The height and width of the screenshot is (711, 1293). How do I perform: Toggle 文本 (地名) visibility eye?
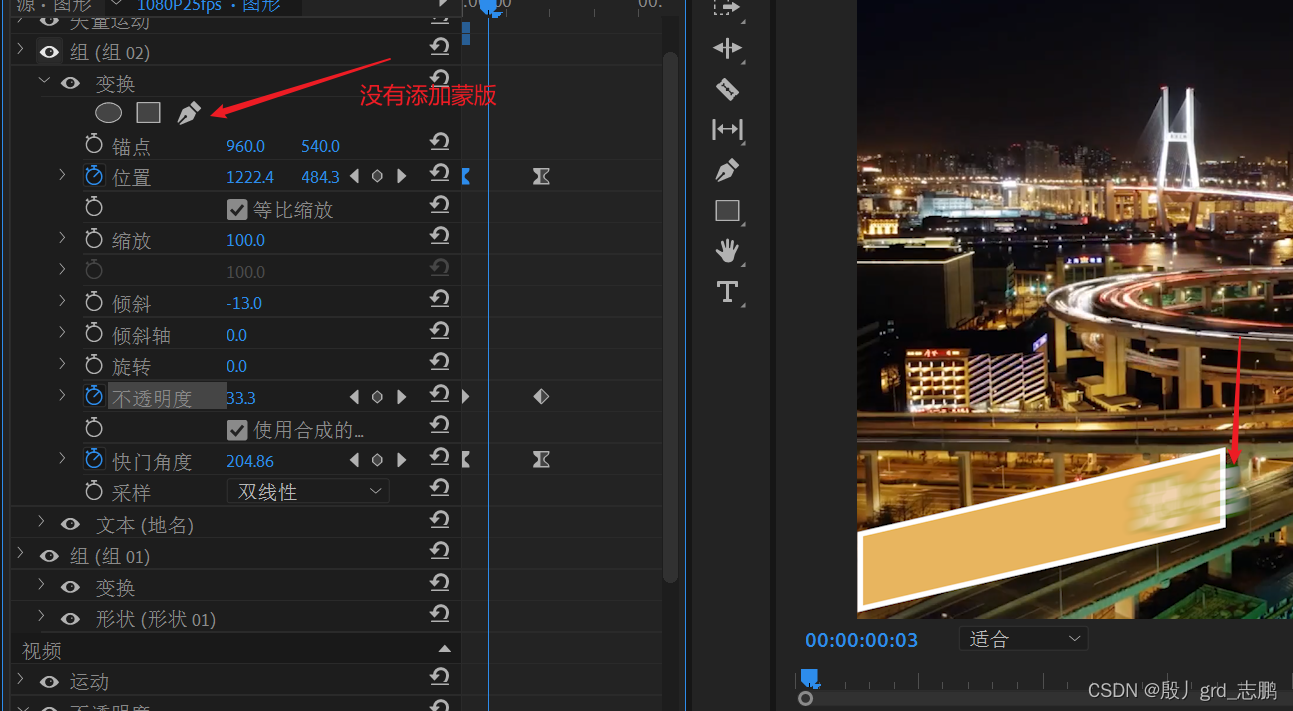(x=70, y=524)
